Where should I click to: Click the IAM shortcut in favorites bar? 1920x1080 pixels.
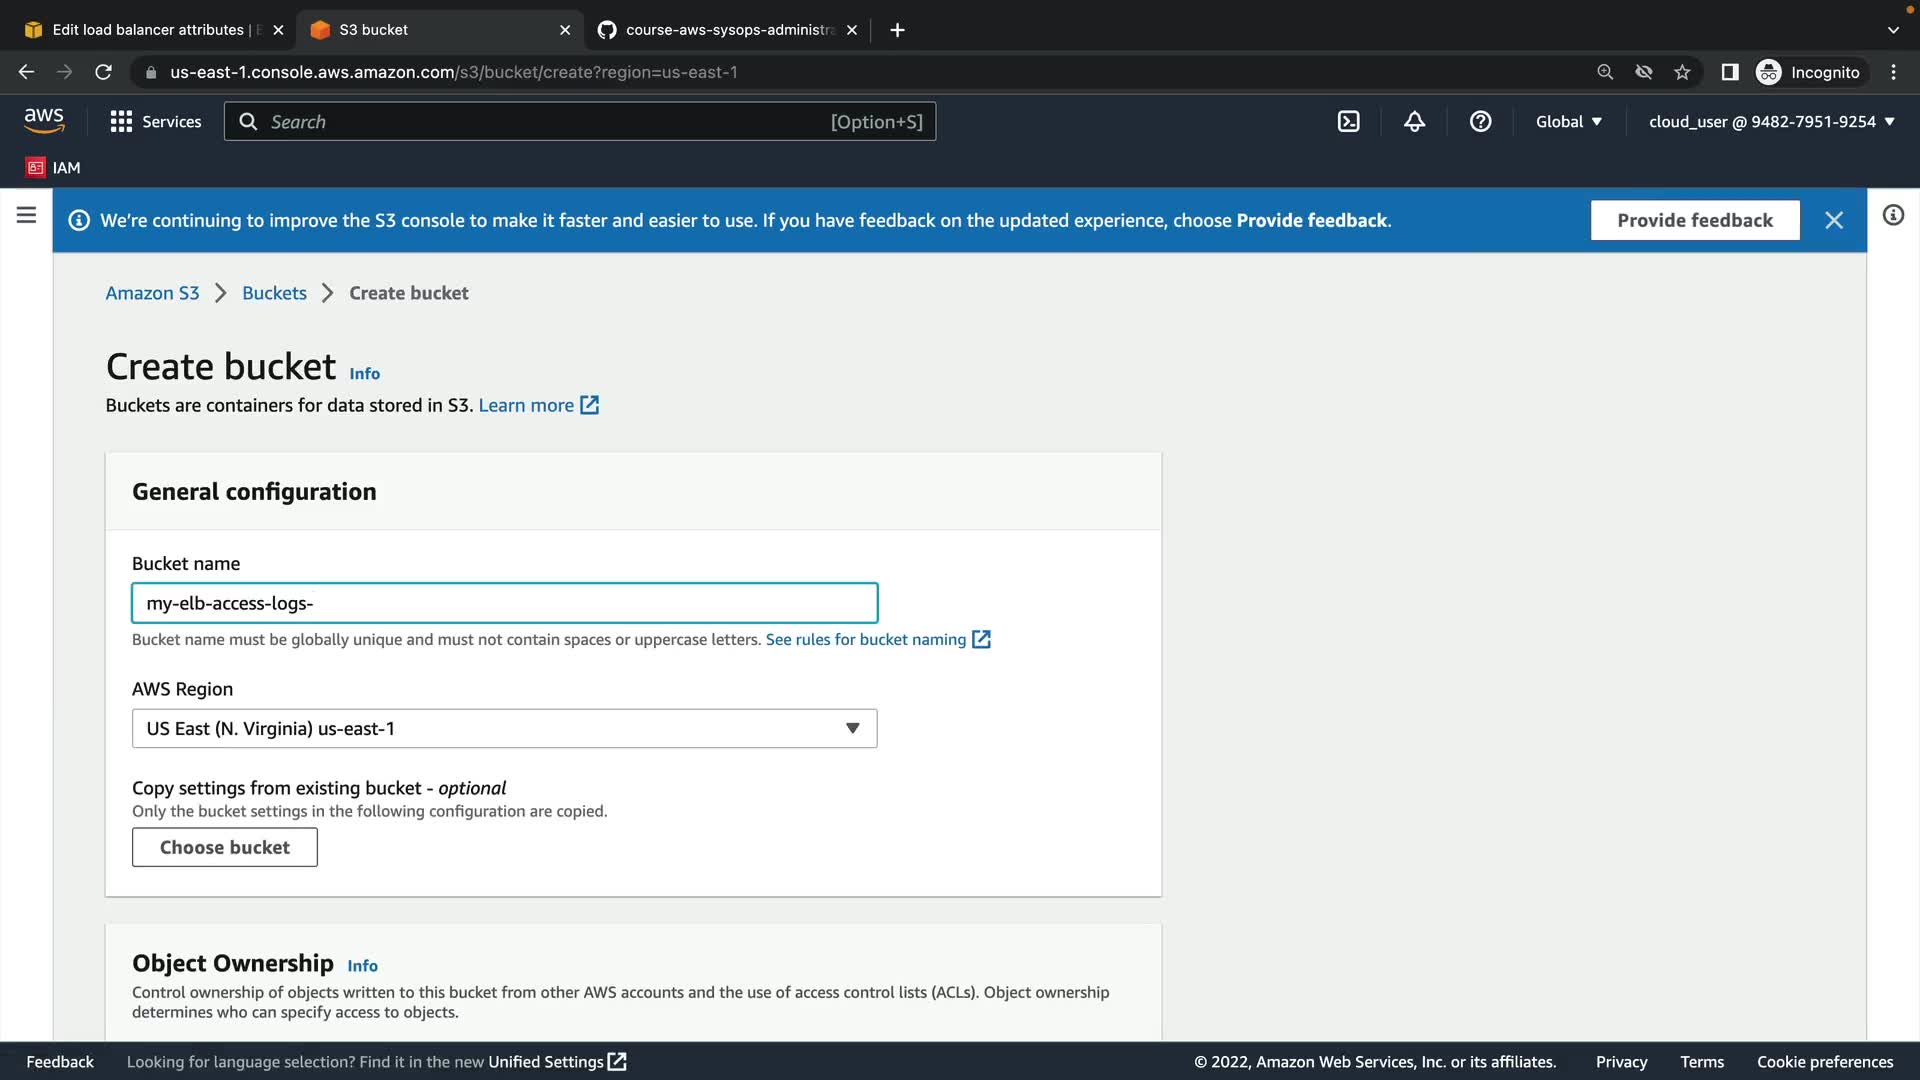pos(54,167)
